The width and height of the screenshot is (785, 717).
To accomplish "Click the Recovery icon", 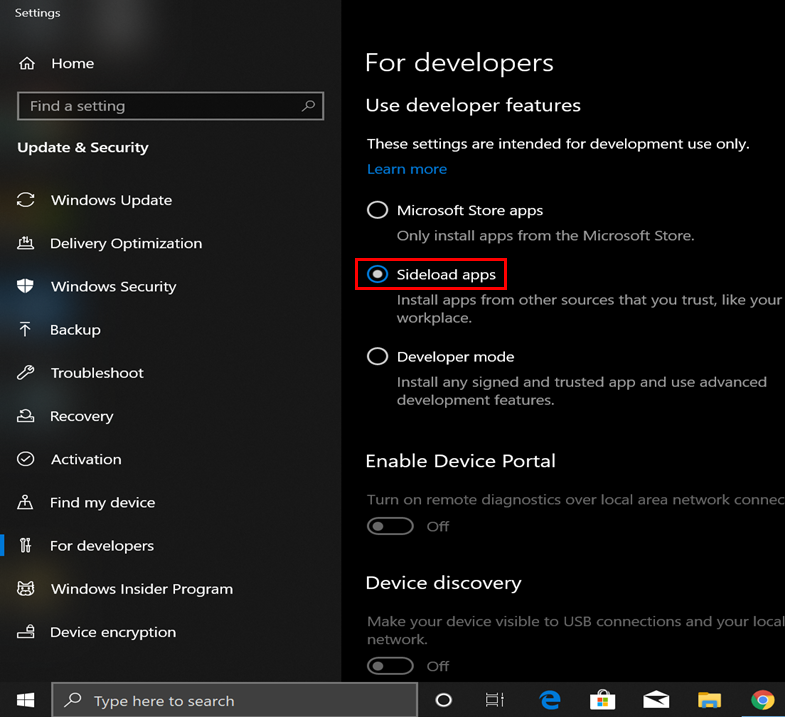I will (x=26, y=416).
